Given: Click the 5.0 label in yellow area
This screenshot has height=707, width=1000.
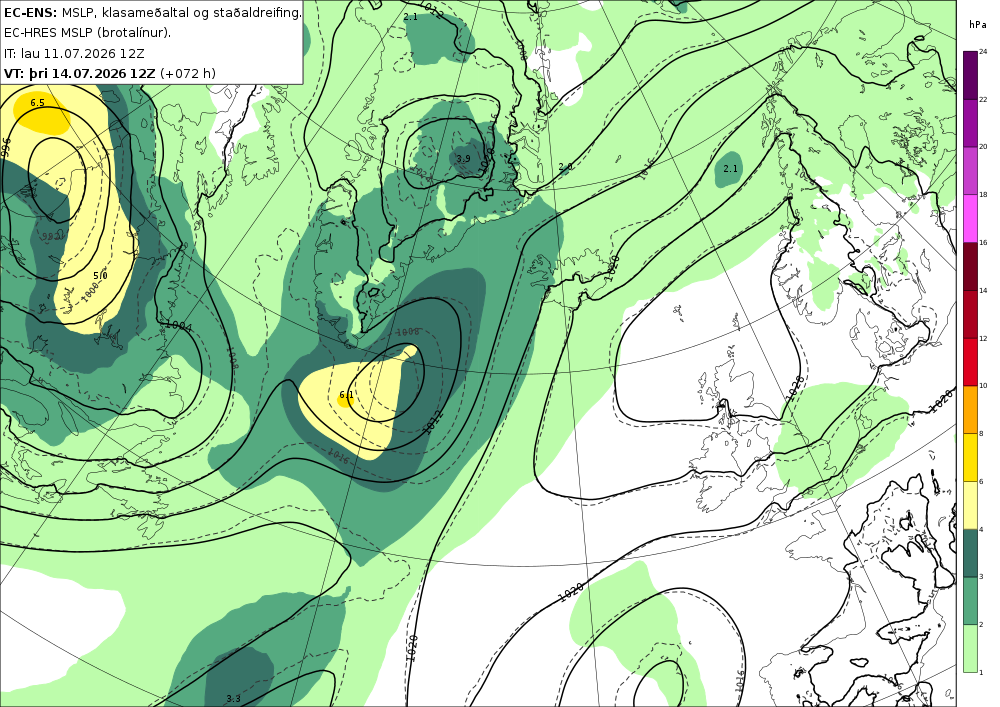Looking at the screenshot, I should tap(100, 275).
